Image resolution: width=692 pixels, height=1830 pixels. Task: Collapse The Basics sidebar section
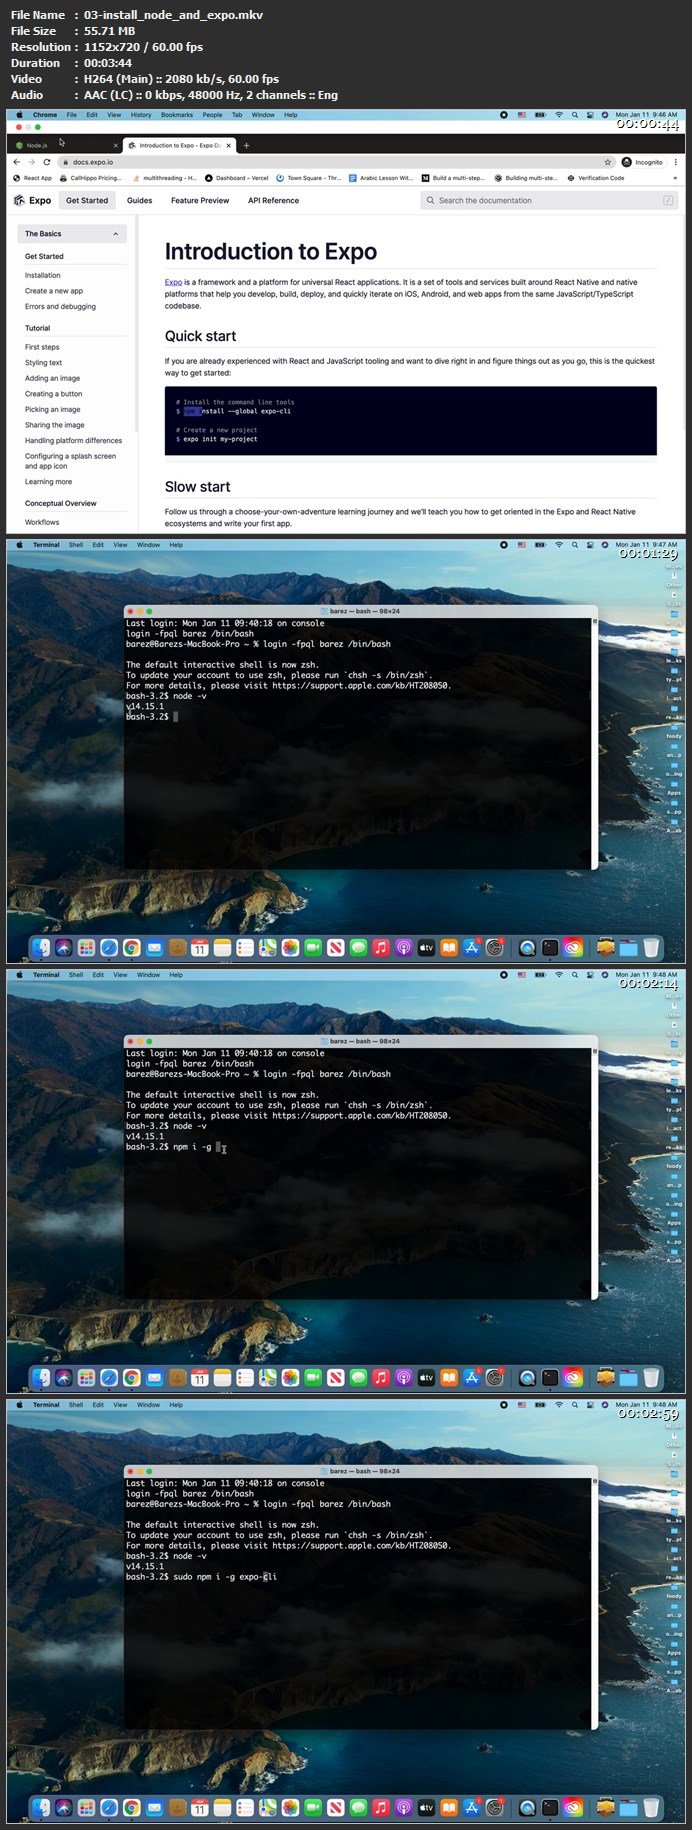tap(72, 234)
